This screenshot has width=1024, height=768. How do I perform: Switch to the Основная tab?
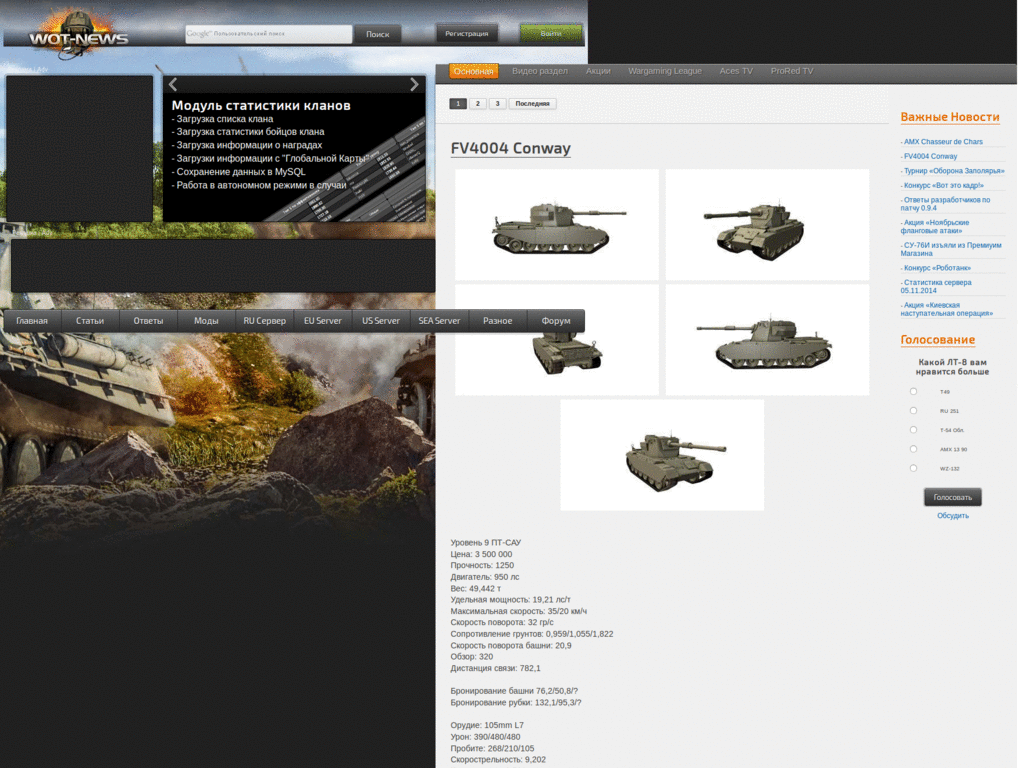(x=473, y=71)
